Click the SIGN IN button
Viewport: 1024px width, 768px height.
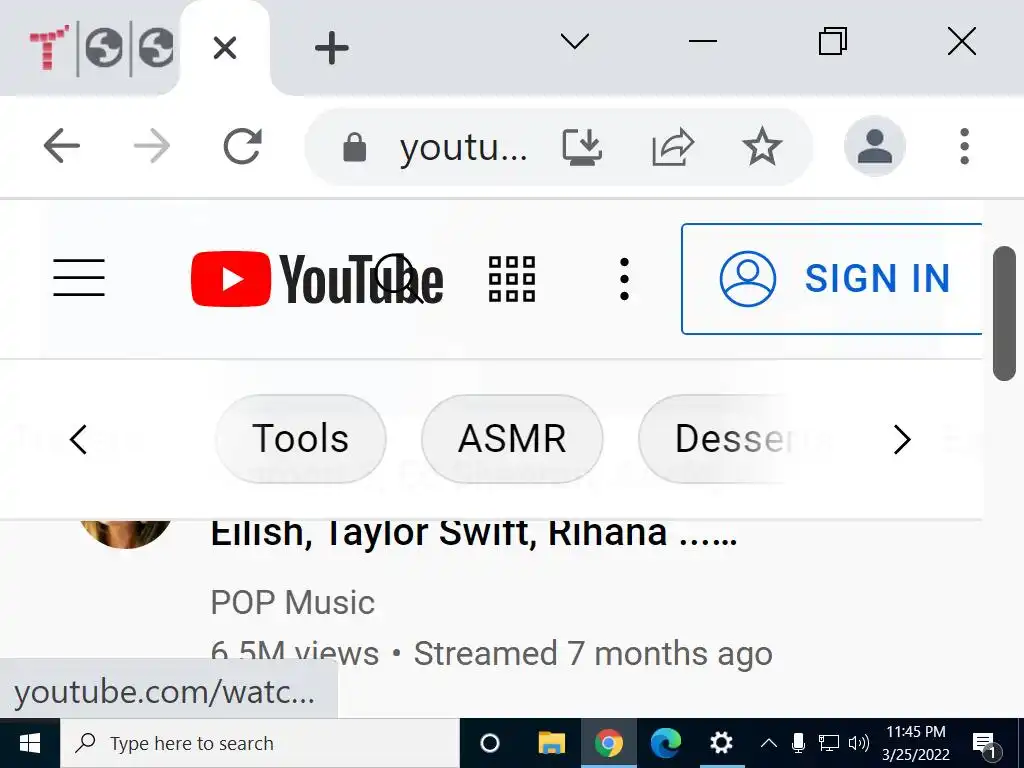[x=831, y=279]
